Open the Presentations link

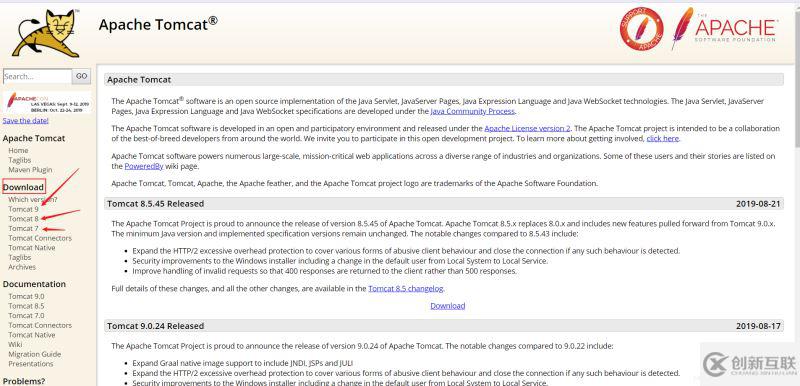31,364
